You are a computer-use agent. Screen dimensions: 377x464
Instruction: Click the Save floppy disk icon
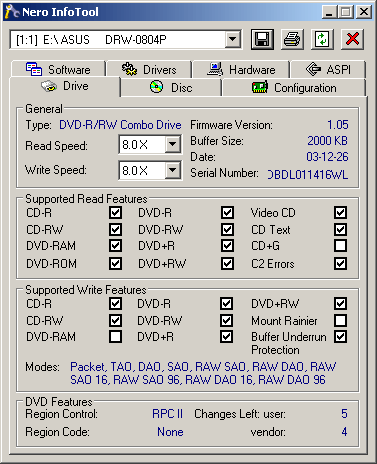262,39
